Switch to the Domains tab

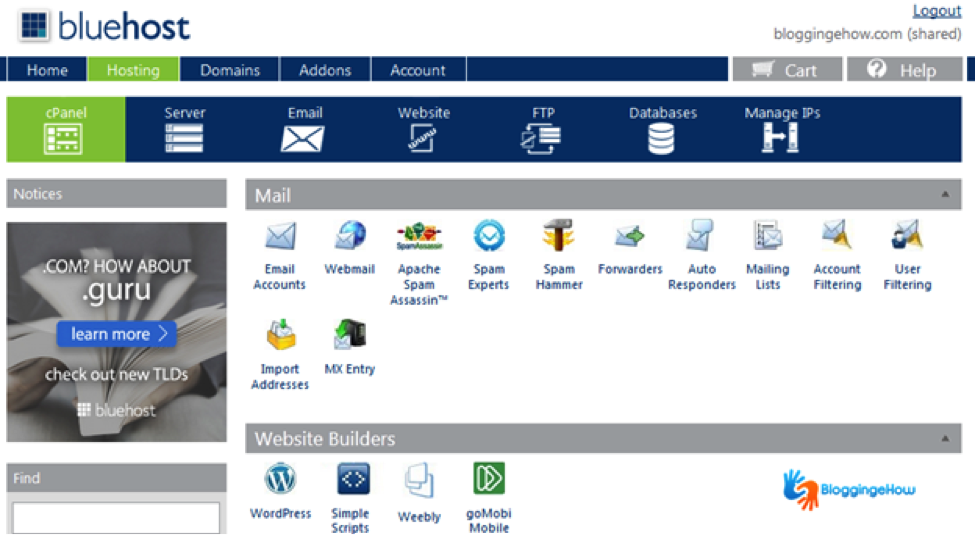click(229, 70)
